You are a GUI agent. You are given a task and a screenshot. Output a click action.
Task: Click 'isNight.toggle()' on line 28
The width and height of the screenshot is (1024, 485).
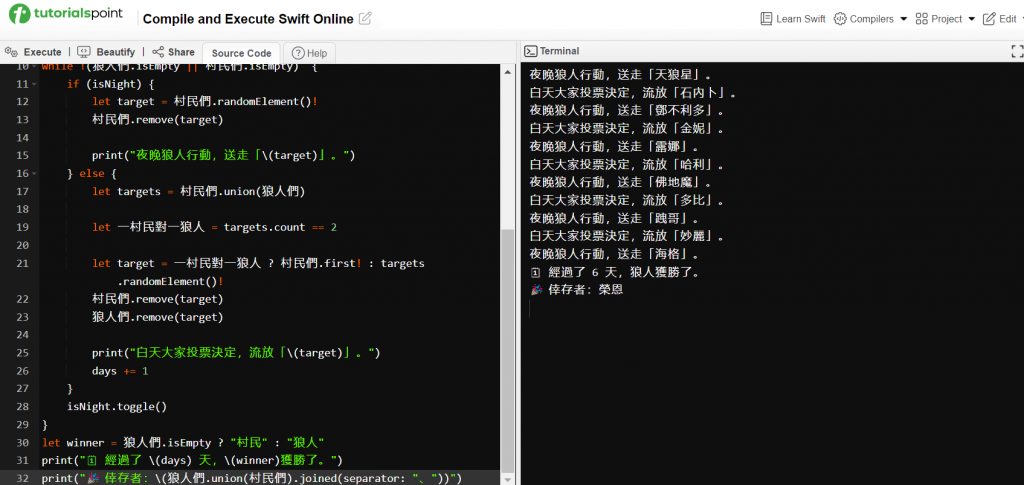point(117,407)
